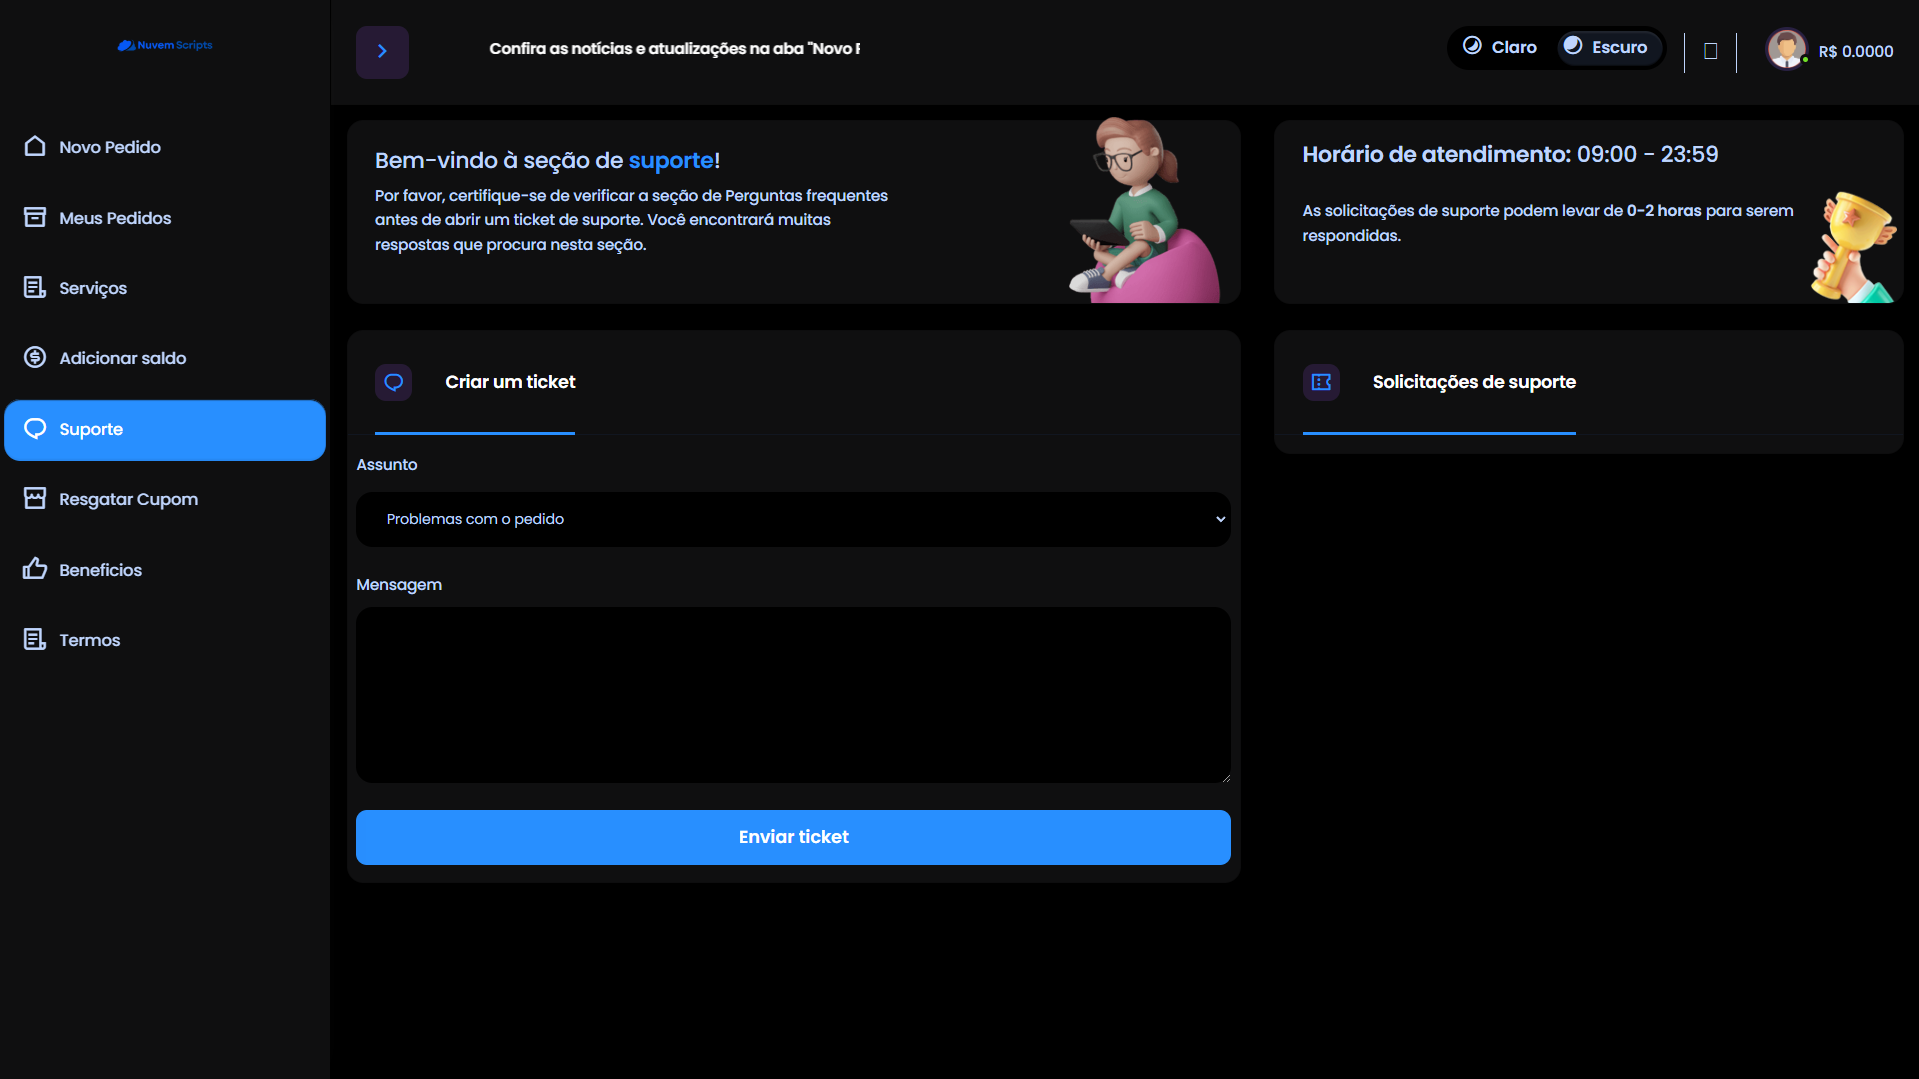Open Serviços in the sidebar
The height and width of the screenshot is (1079, 1919).
click(93, 288)
